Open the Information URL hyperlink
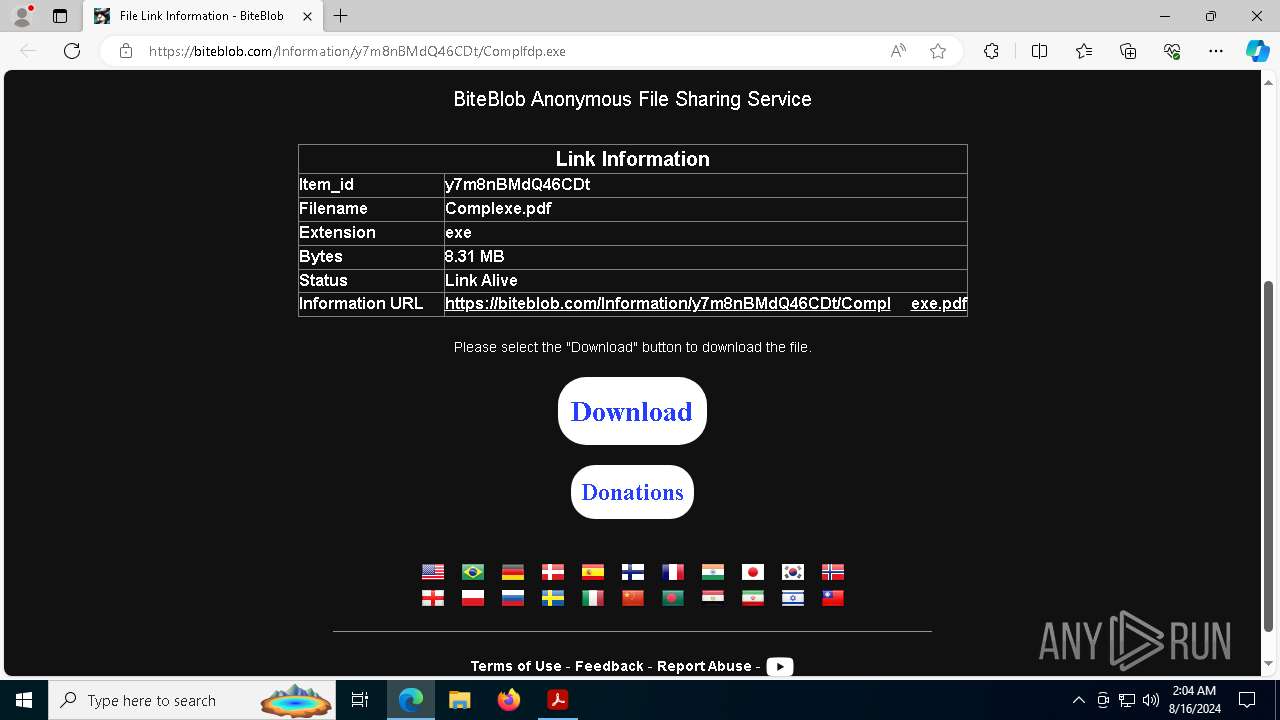This screenshot has height=720, width=1280. pyautogui.click(x=706, y=304)
